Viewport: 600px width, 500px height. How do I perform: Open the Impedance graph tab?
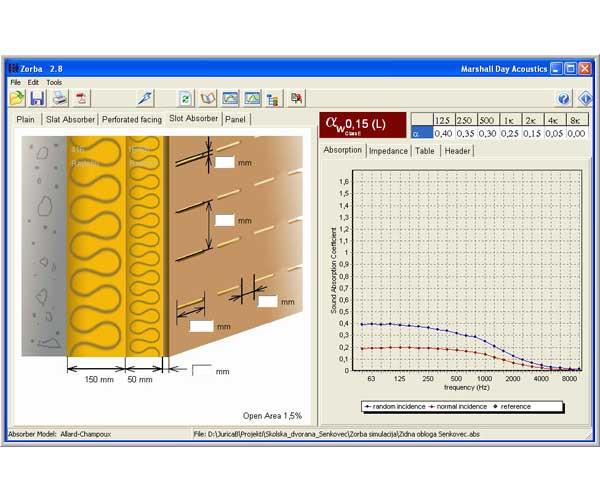388,151
